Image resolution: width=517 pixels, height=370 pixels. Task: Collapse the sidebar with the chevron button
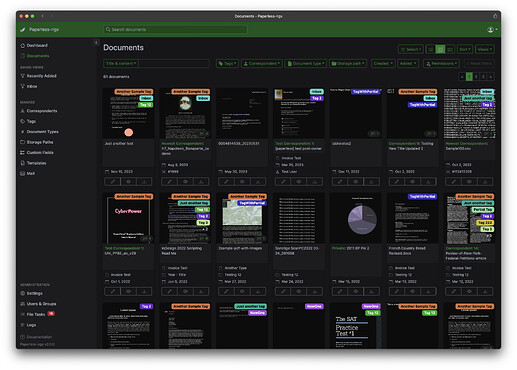[x=96, y=42]
